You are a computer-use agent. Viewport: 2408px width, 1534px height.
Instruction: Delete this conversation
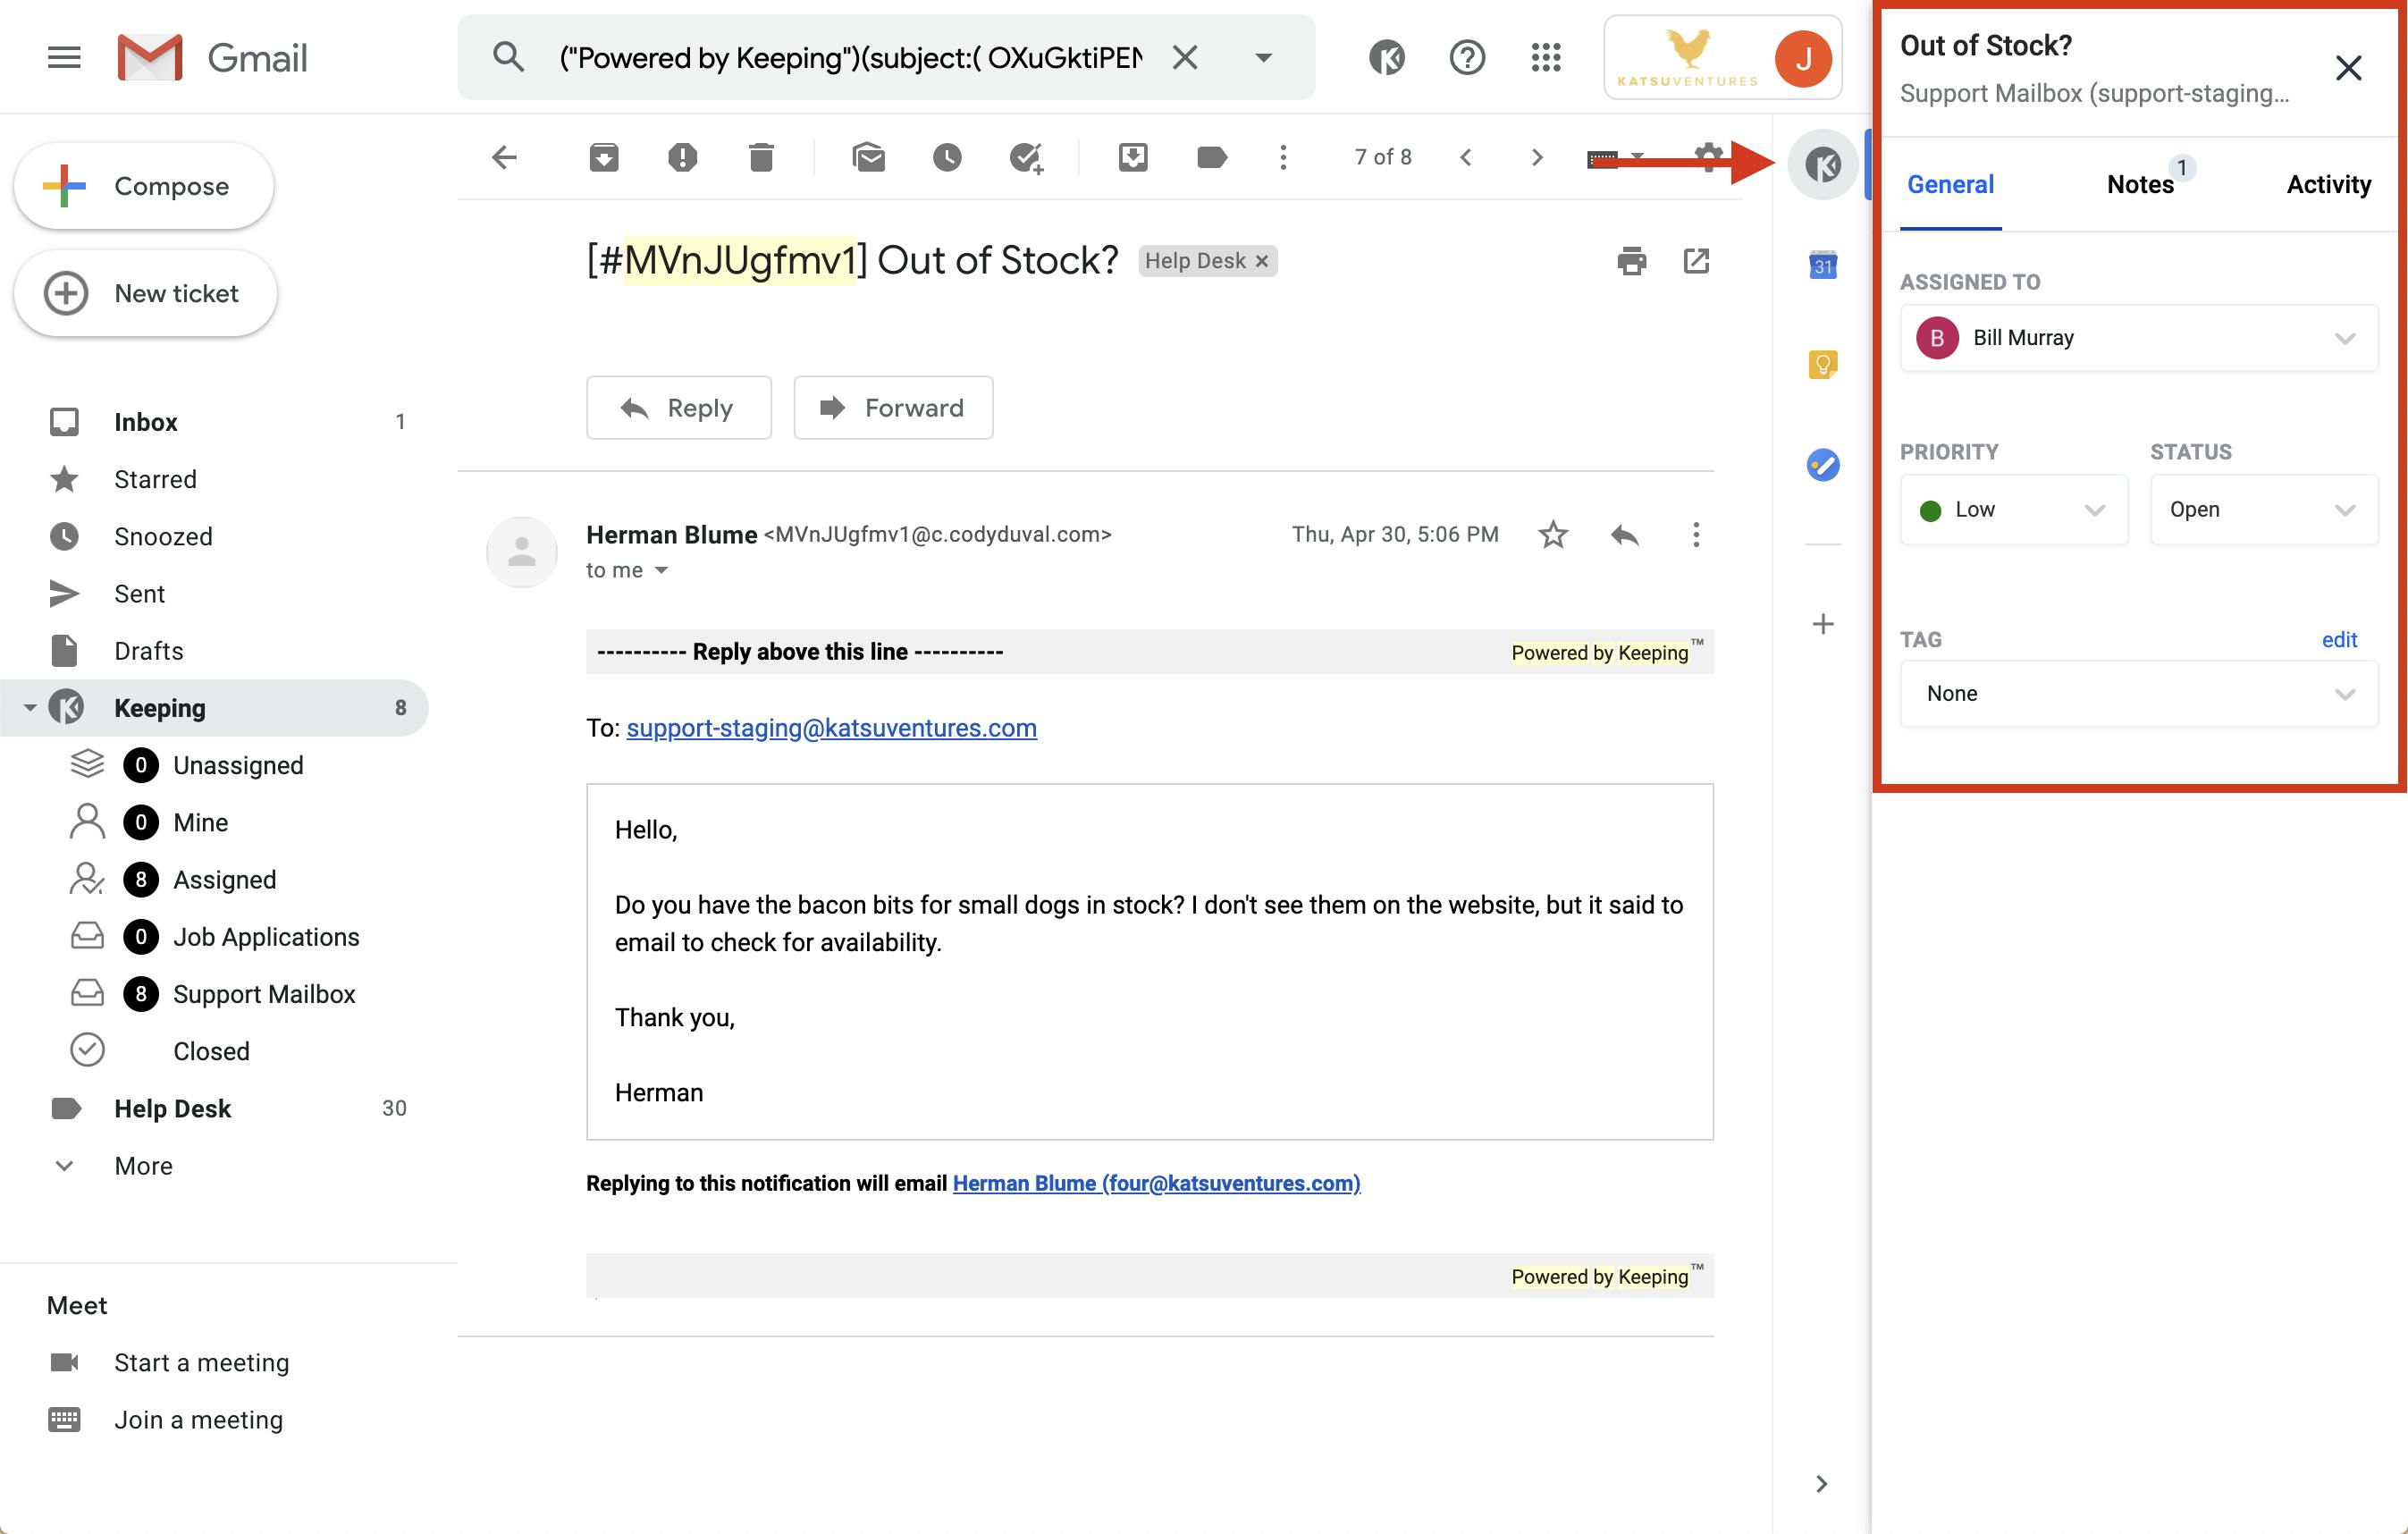pos(761,157)
